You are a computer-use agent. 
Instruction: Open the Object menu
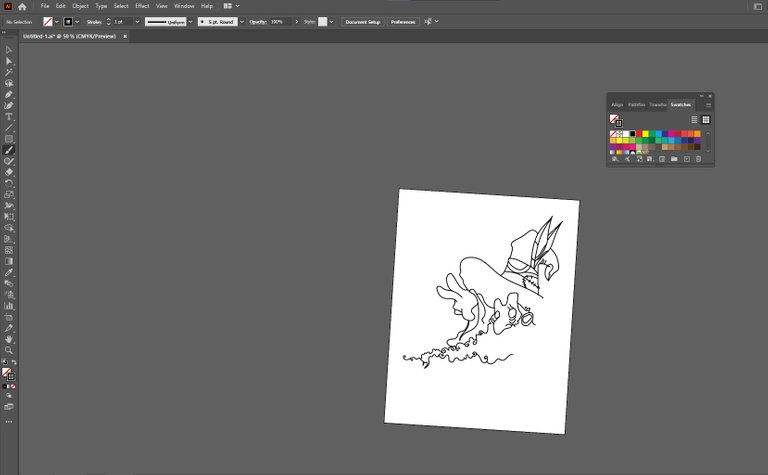80,6
